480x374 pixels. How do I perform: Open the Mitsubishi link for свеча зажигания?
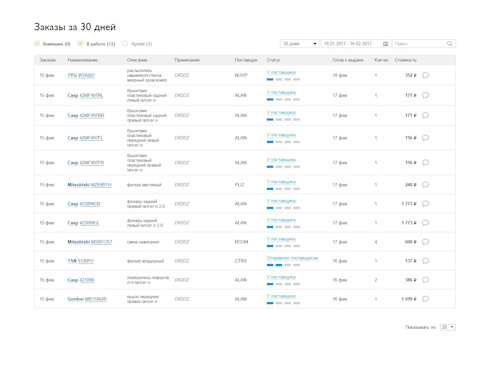[90, 242]
